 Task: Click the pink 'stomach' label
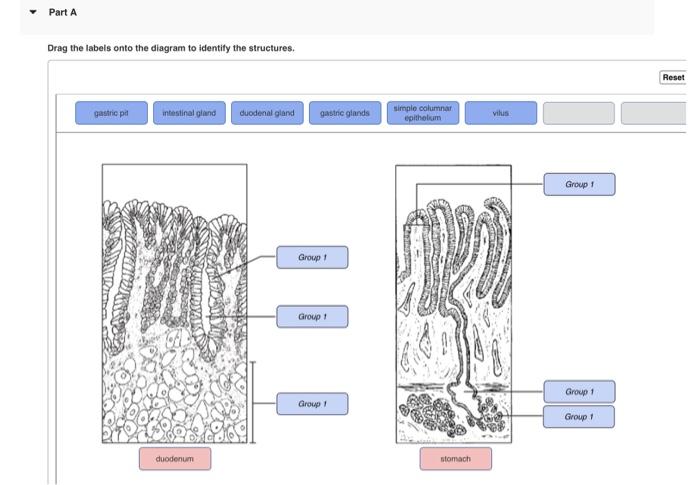[x=455, y=459]
